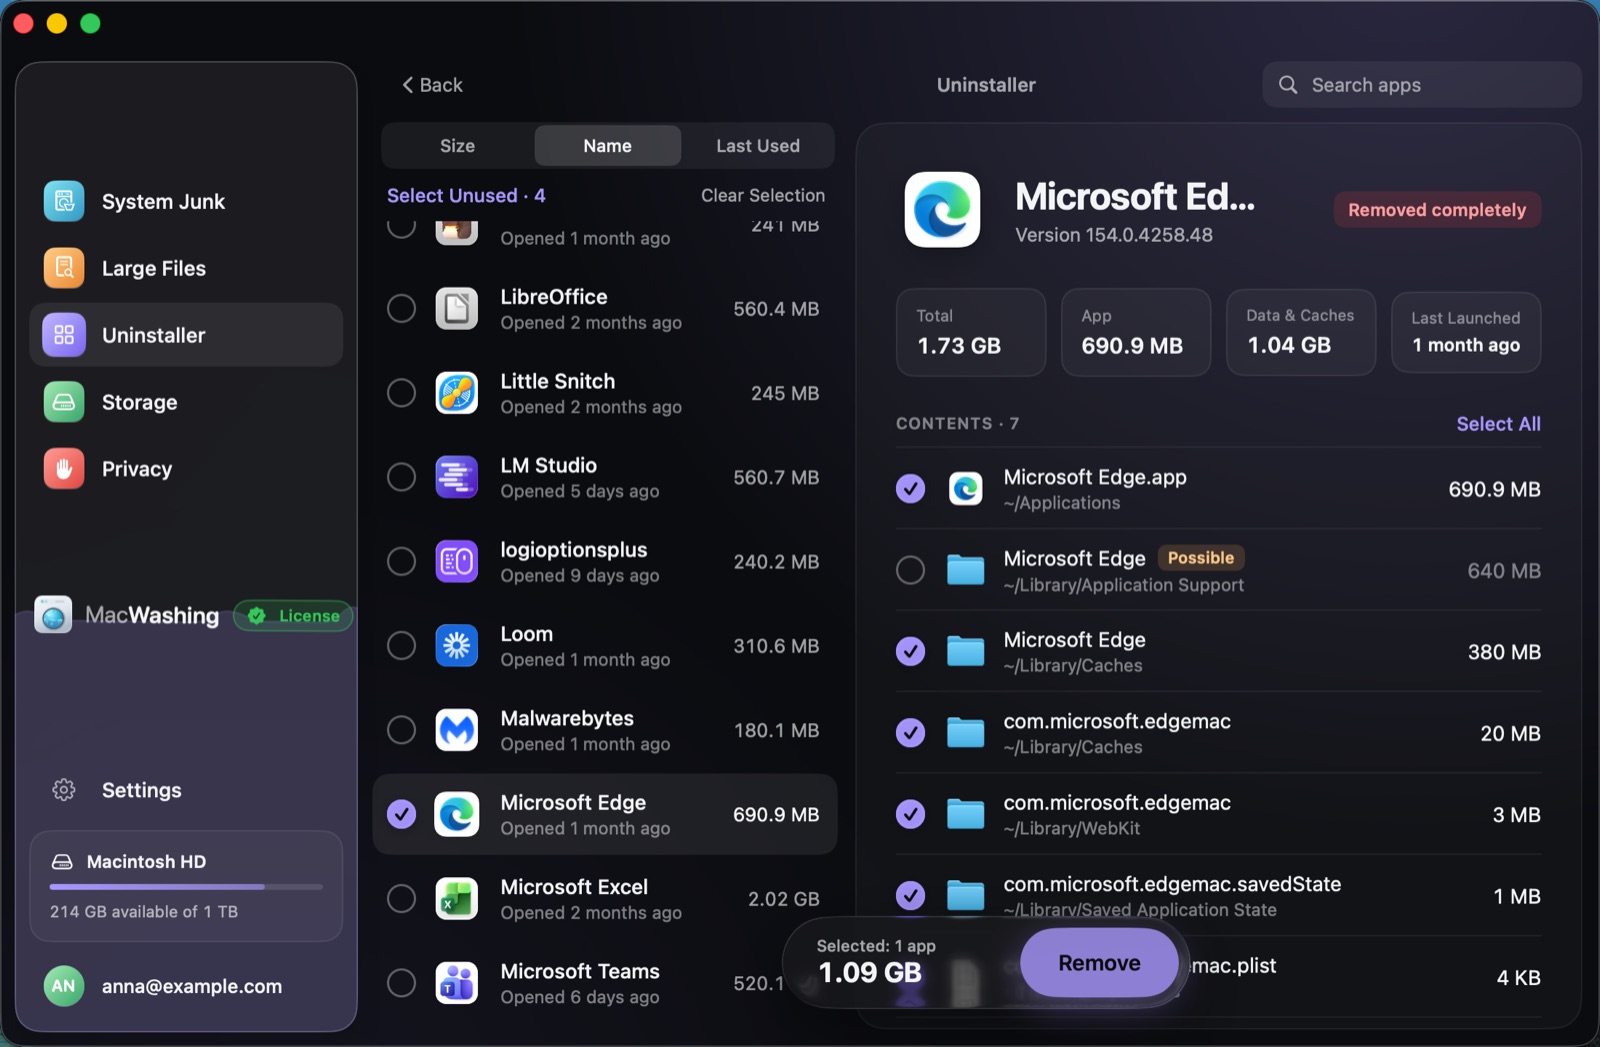
Task: Click the logioptionsplus app icon
Action: coord(457,562)
